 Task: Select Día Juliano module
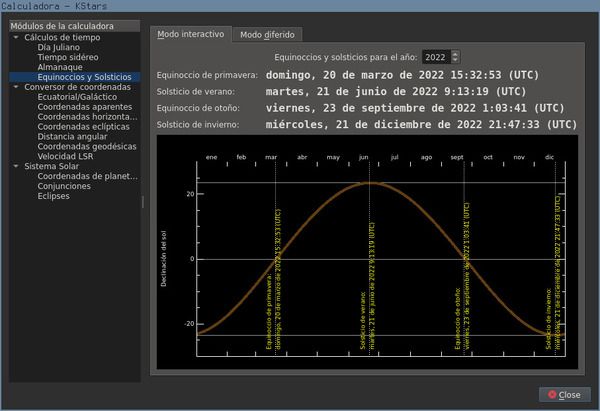[x=58, y=46]
